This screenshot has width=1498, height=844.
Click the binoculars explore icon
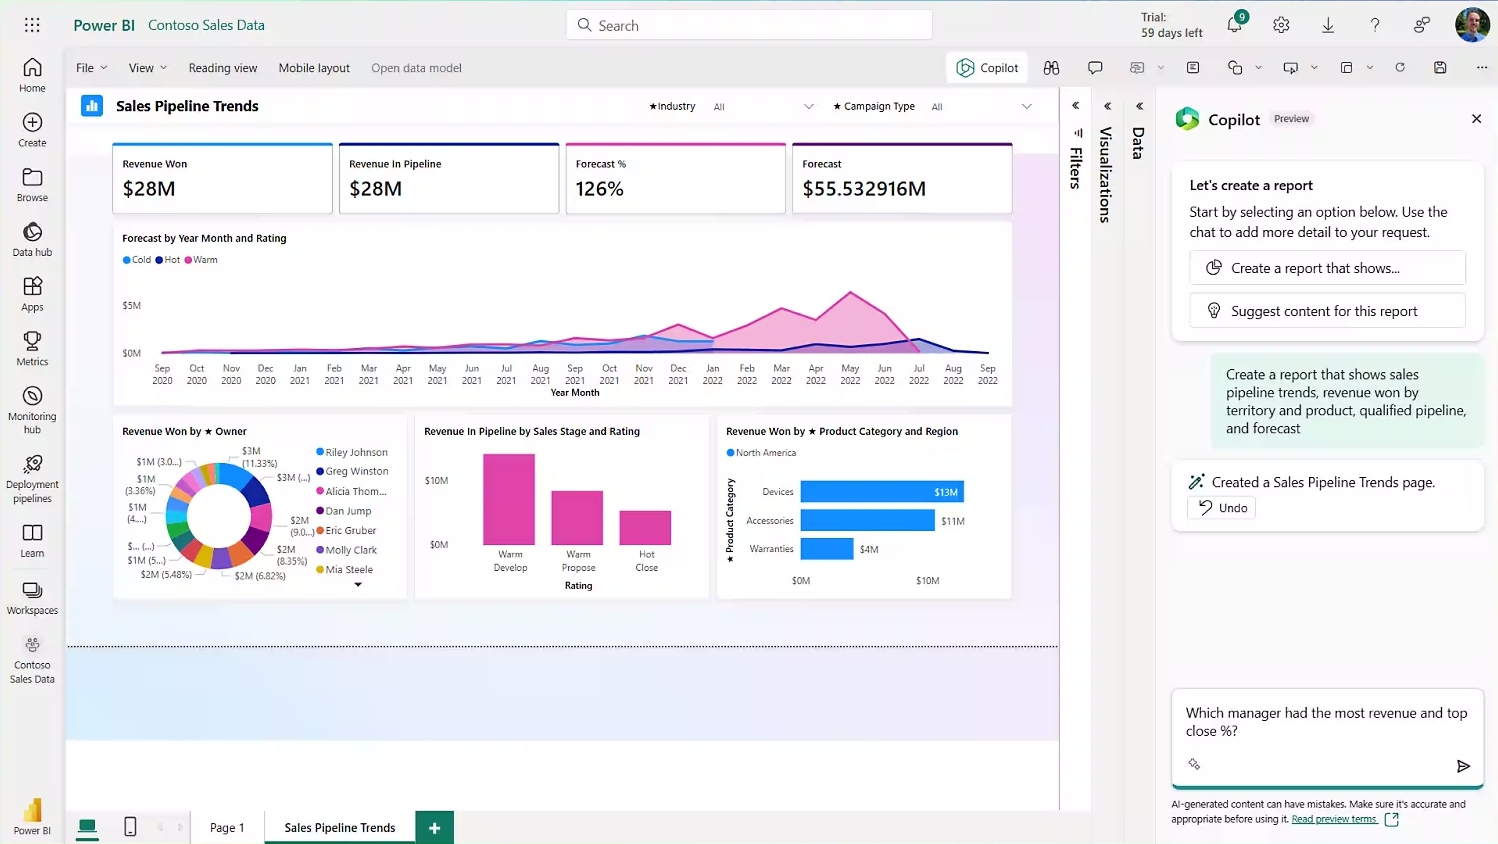point(1051,68)
